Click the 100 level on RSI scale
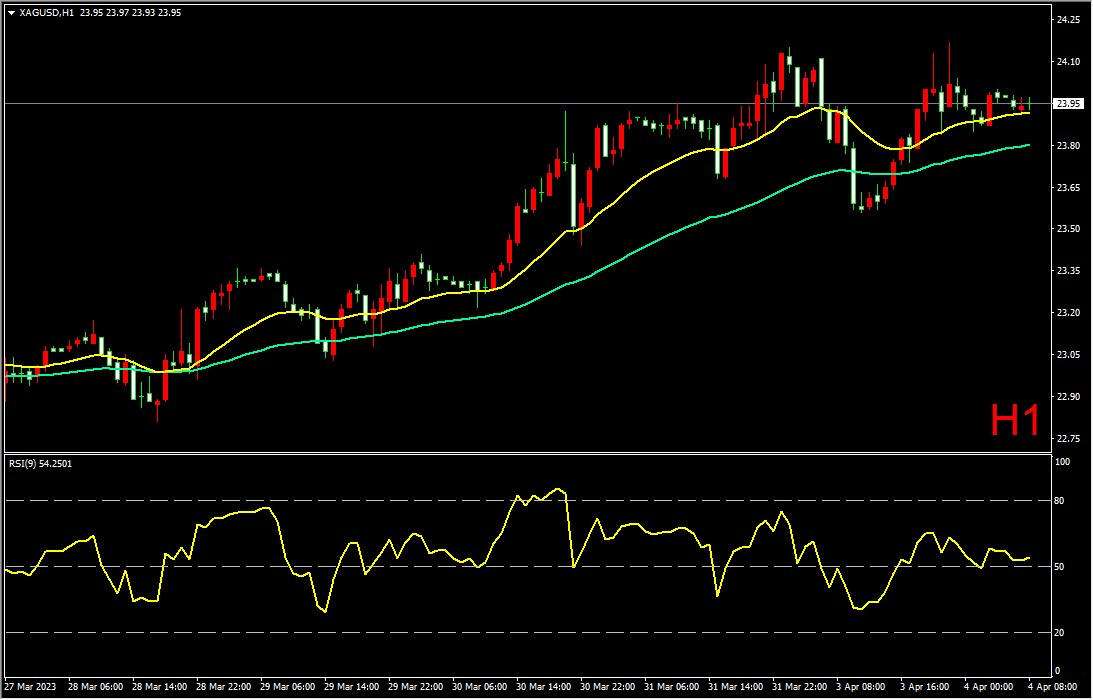Viewport: 1093px width, 700px height. tap(1063, 462)
